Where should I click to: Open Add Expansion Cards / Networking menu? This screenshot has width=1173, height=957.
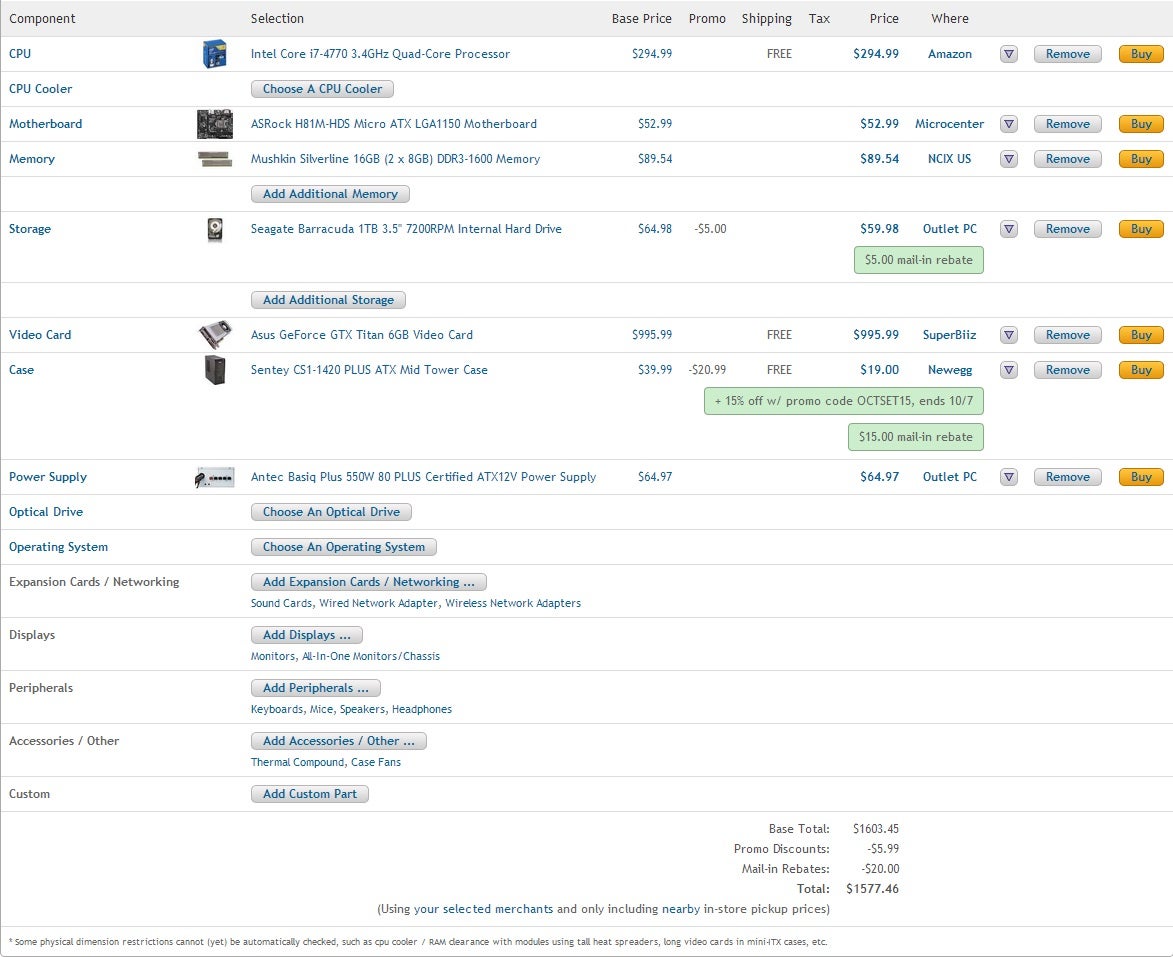(368, 582)
